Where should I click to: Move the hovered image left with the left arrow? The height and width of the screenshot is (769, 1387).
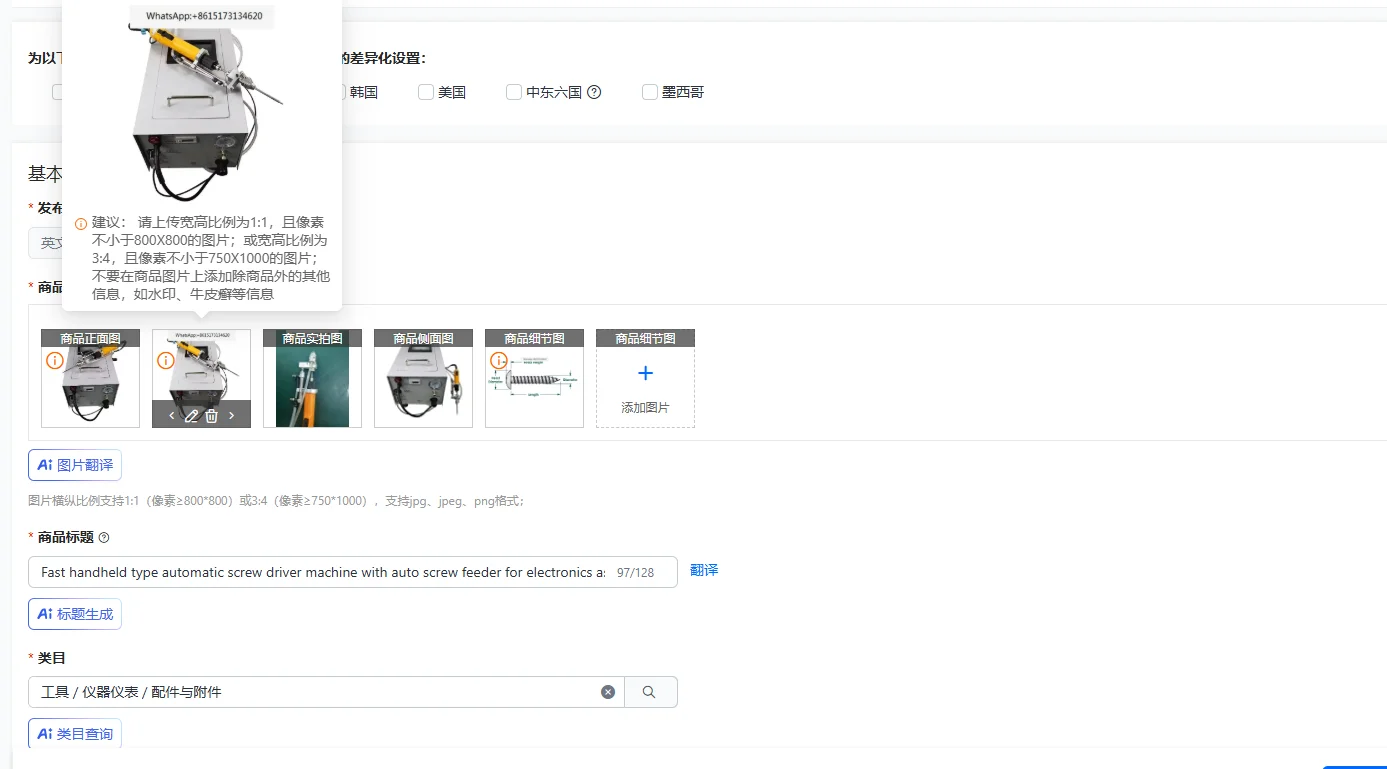click(172, 415)
